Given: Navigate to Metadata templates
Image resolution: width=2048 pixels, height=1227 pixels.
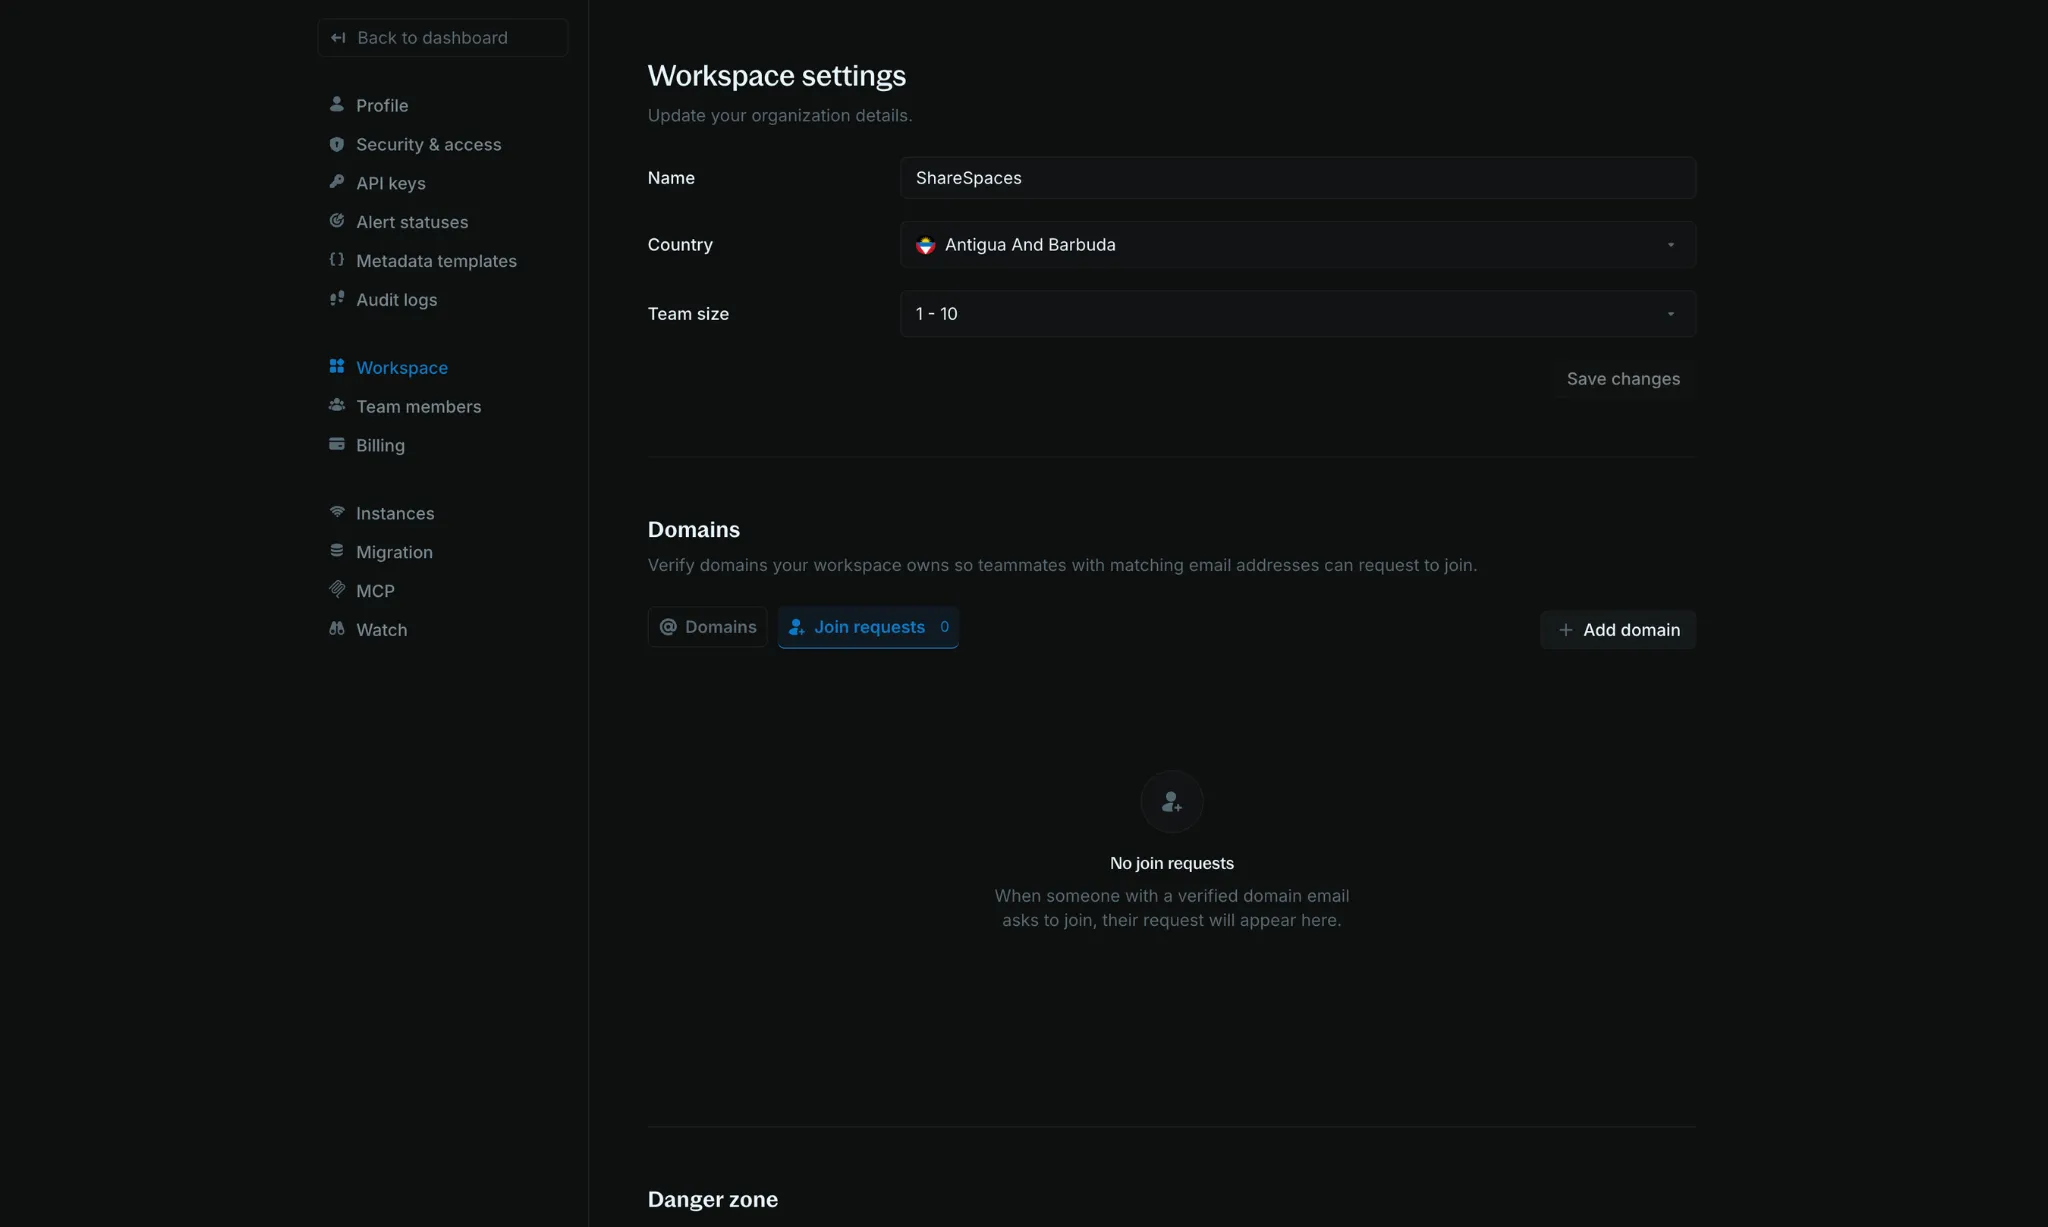Looking at the screenshot, I should pos(436,261).
